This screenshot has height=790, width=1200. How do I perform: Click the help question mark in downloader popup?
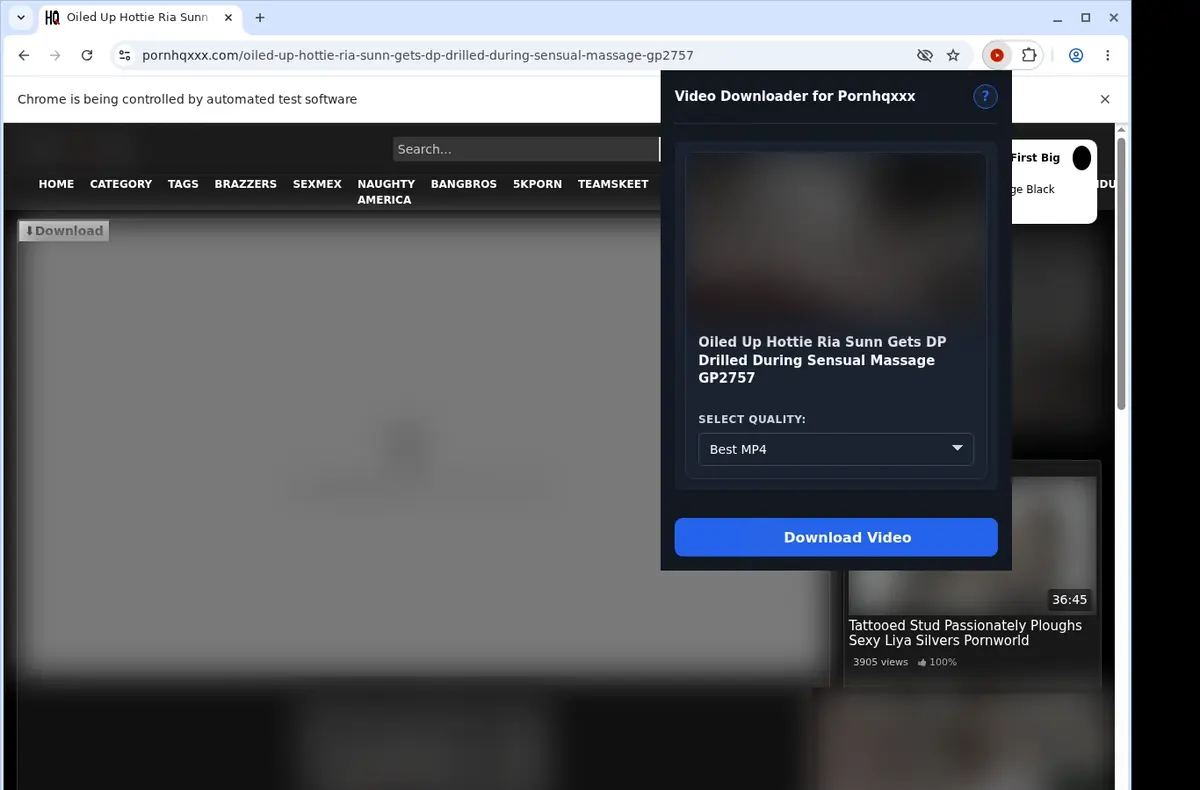[x=985, y=96]
